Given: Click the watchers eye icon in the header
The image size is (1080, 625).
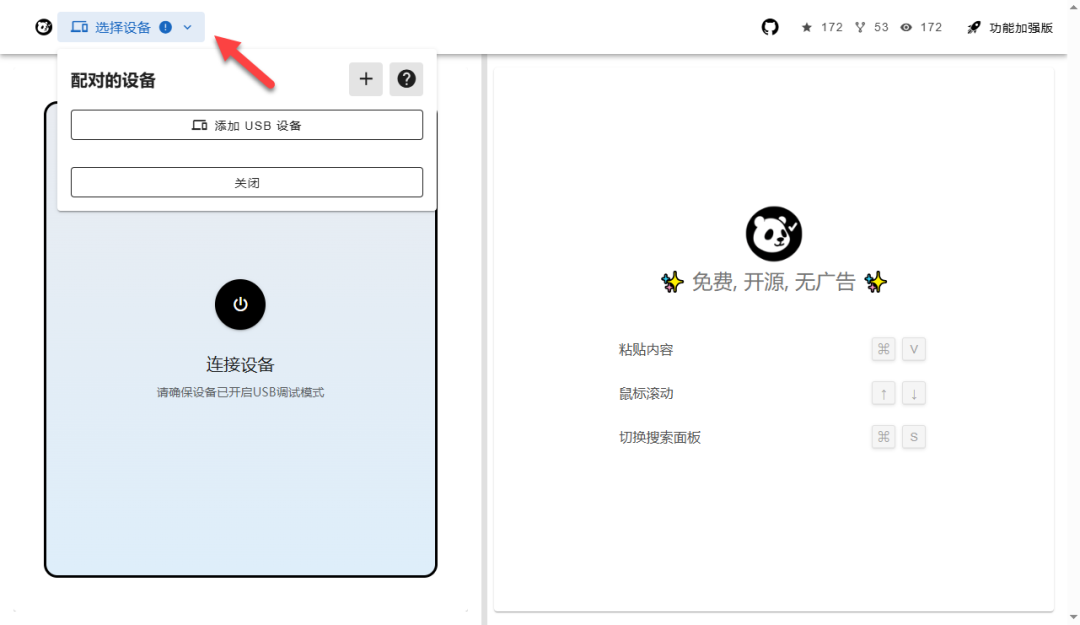Looking at the screenshot, I should [905, 27].
